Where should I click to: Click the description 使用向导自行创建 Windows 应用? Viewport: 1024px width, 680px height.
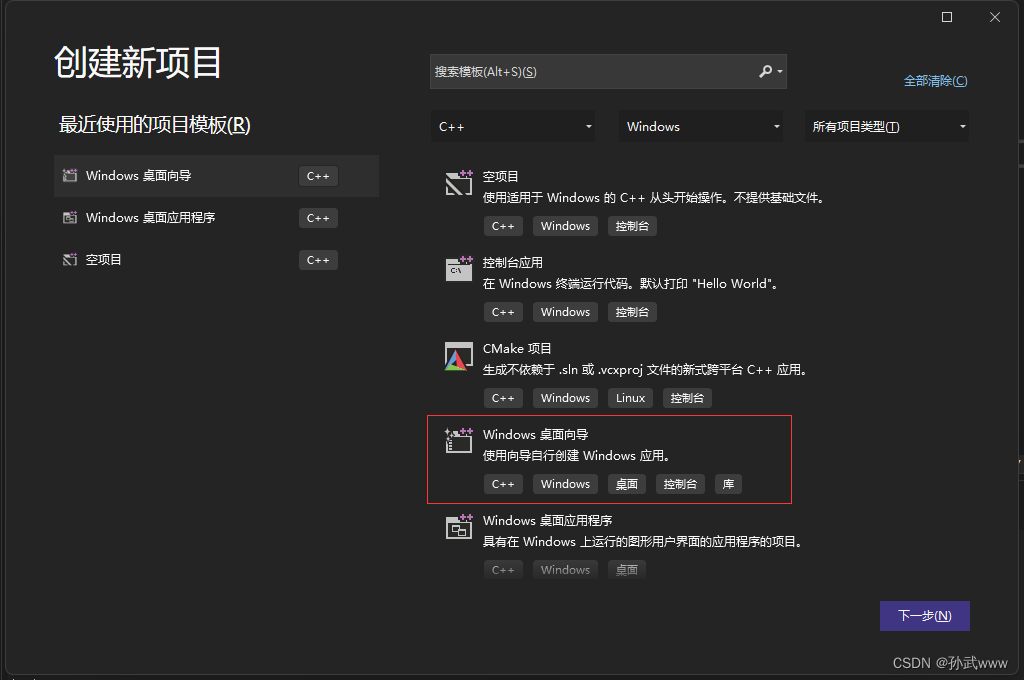(577, 455)
